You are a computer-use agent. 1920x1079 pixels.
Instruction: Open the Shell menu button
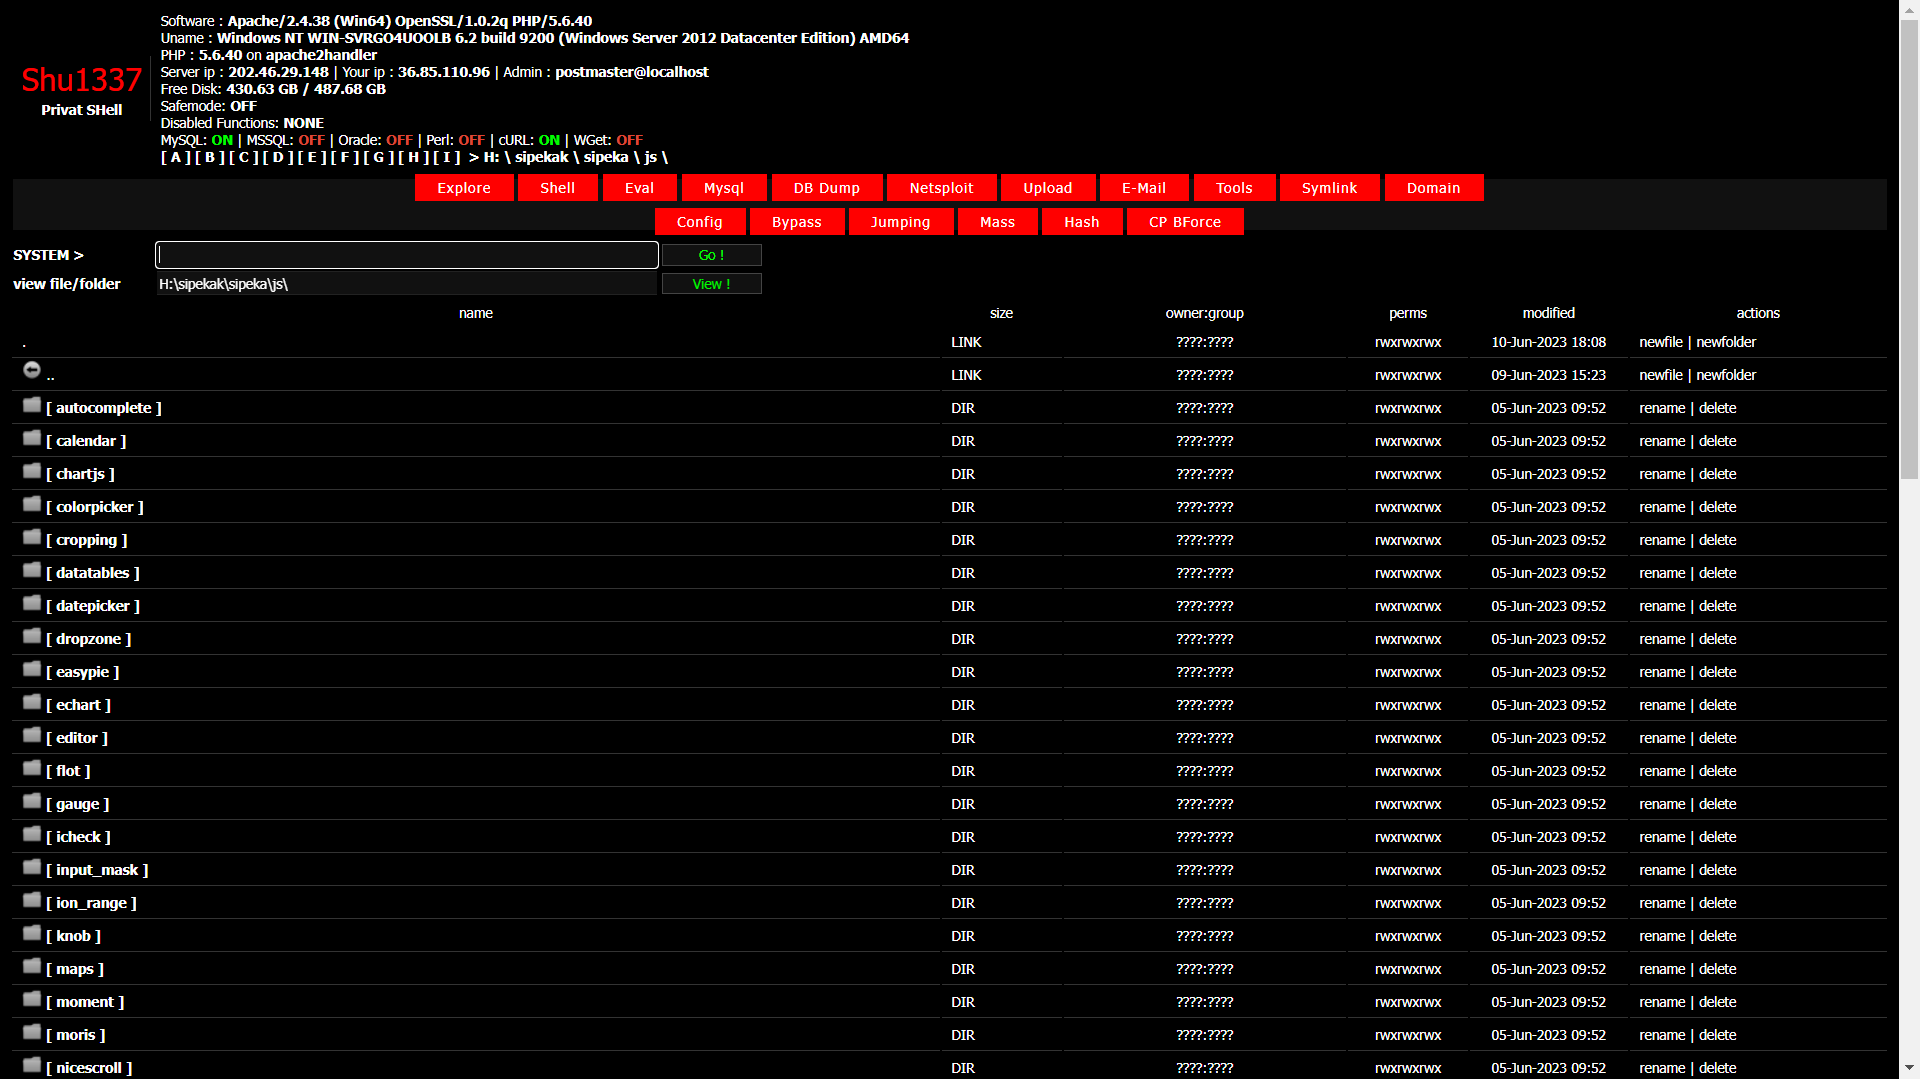click(x=558, y=188)
